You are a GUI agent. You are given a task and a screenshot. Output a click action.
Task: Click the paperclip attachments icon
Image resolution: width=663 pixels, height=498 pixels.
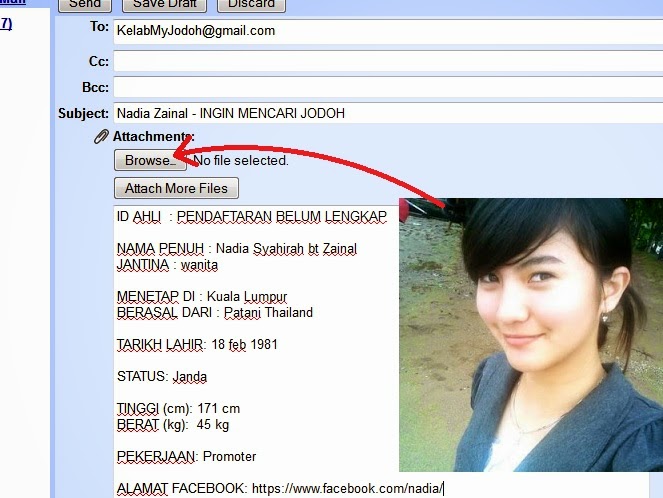coord(101,137)
